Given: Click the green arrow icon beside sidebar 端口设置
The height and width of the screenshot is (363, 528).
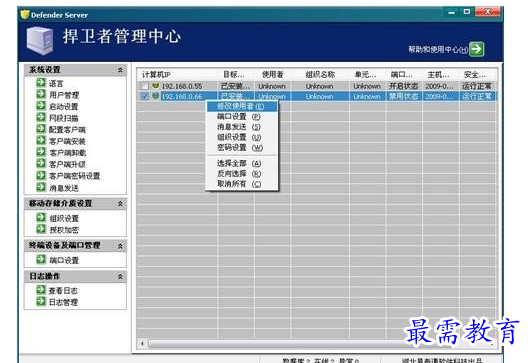Looking at the screenshot, I should 41,260.
